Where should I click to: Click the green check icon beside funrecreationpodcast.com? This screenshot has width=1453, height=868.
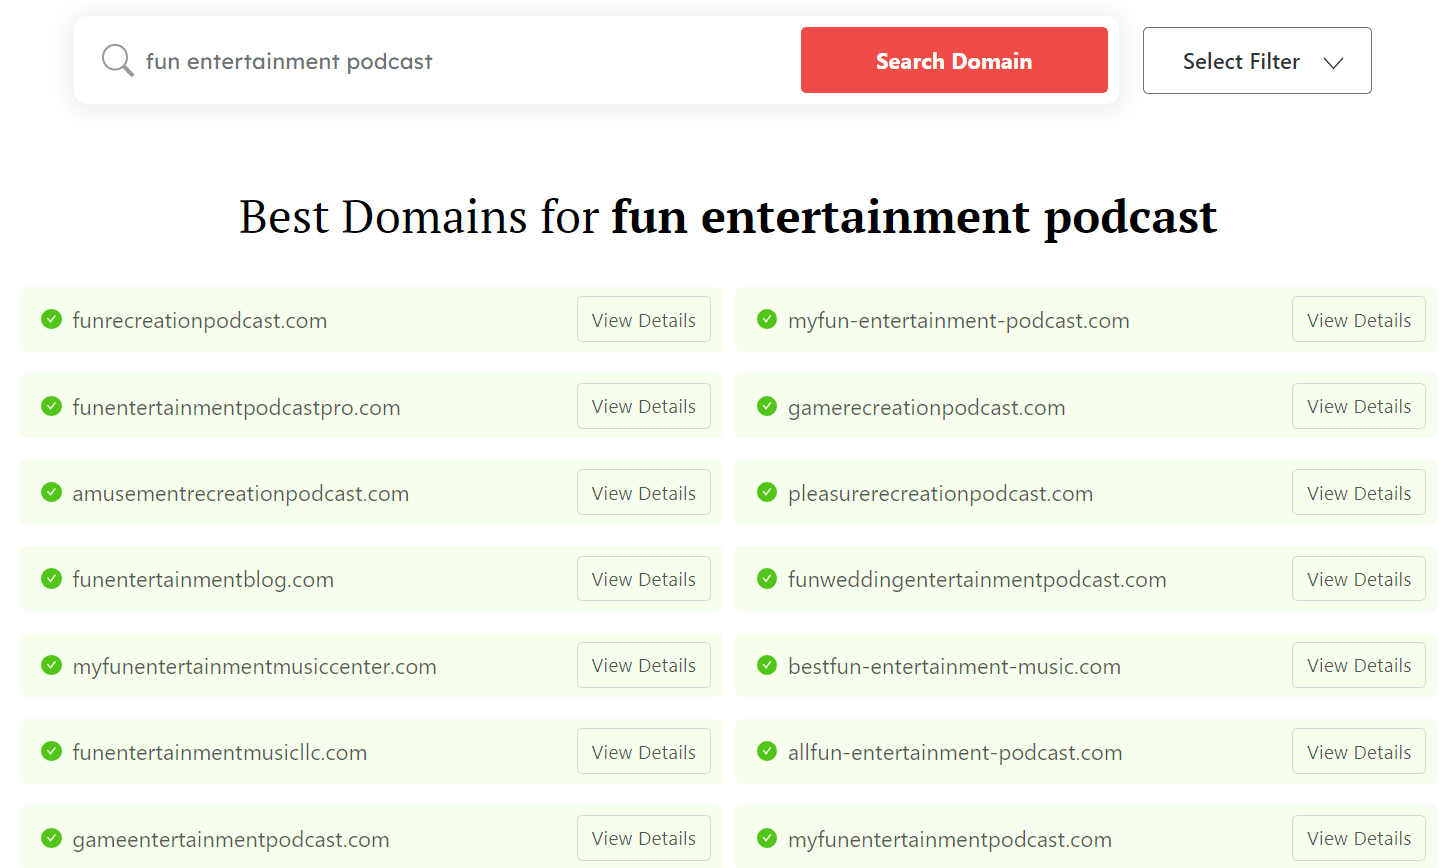click(51, 319)
